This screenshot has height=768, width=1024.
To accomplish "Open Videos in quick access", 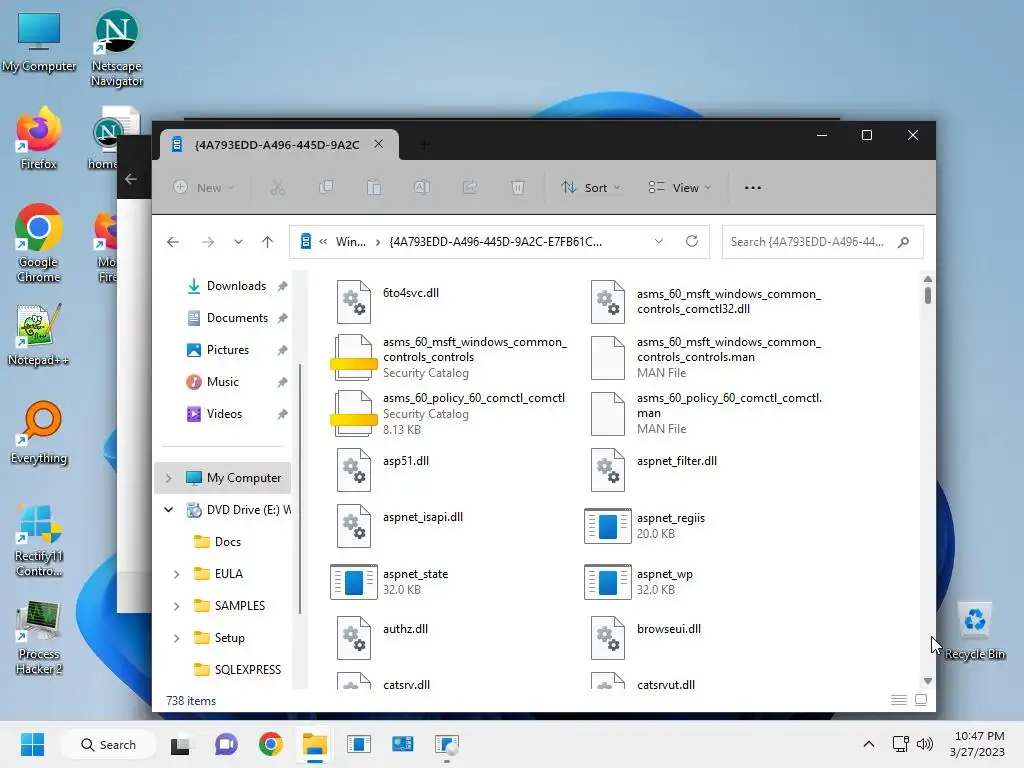I will 225,414.
